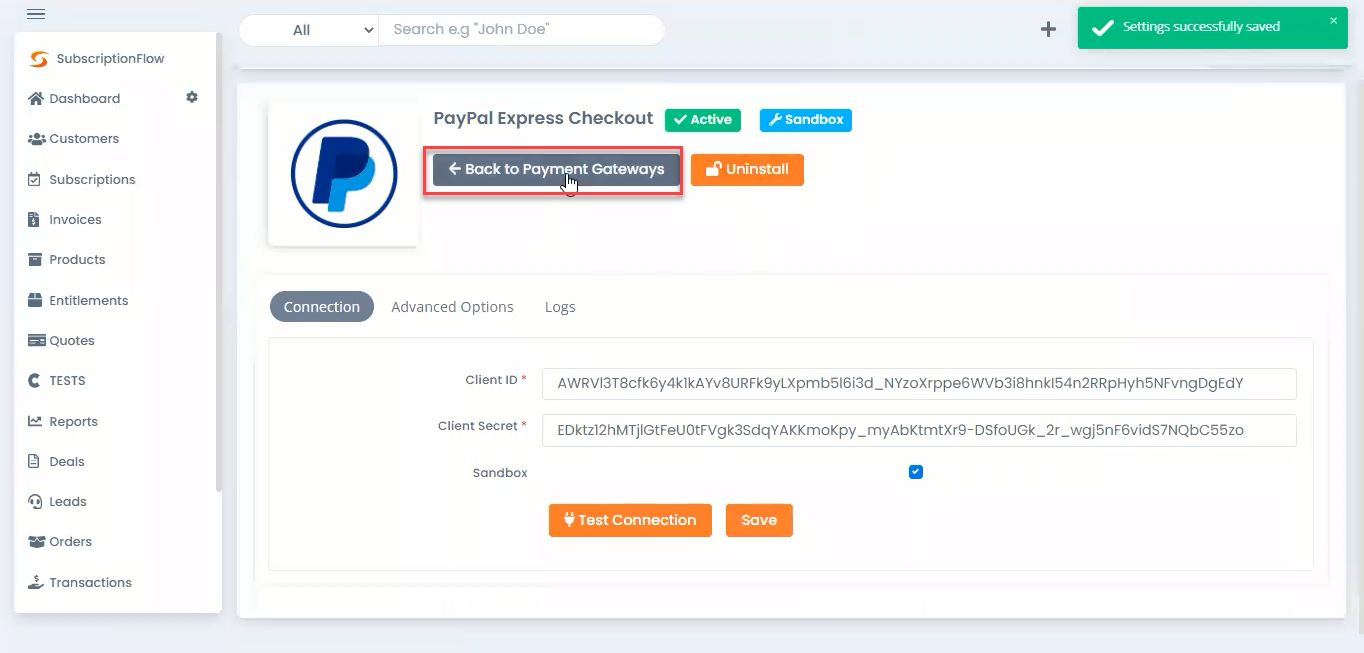Click the Transactions hand-dollar icon
The width and height of the screenshot is (1364, 653).
[x=36, y=582]
